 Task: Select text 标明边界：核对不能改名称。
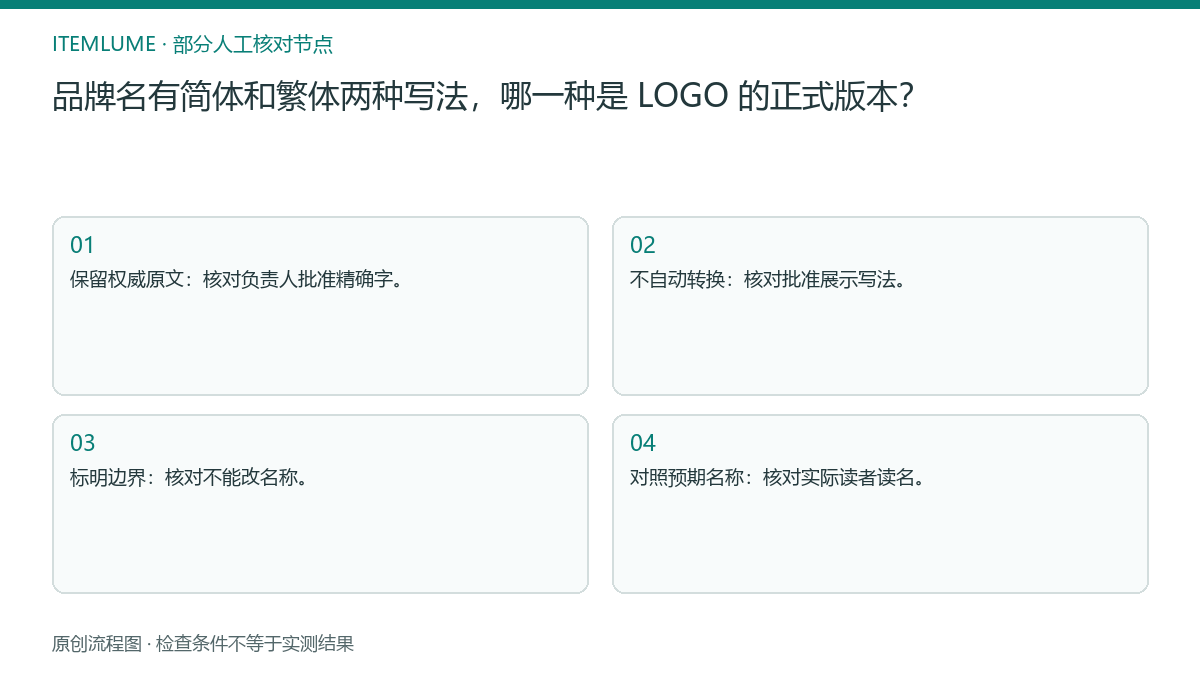click(191, 477)
